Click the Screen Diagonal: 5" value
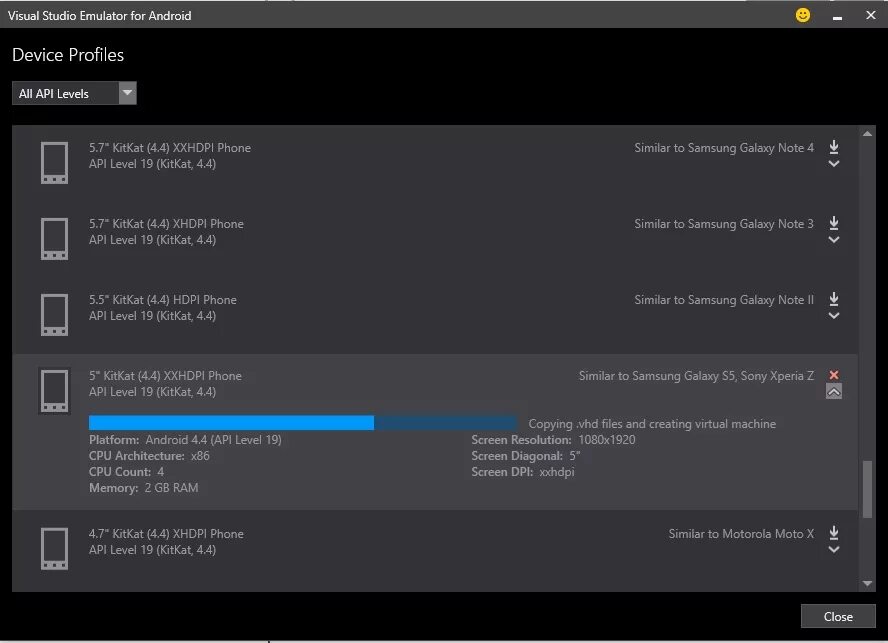This screenshot has height=643, width=888. coord(575,455)
